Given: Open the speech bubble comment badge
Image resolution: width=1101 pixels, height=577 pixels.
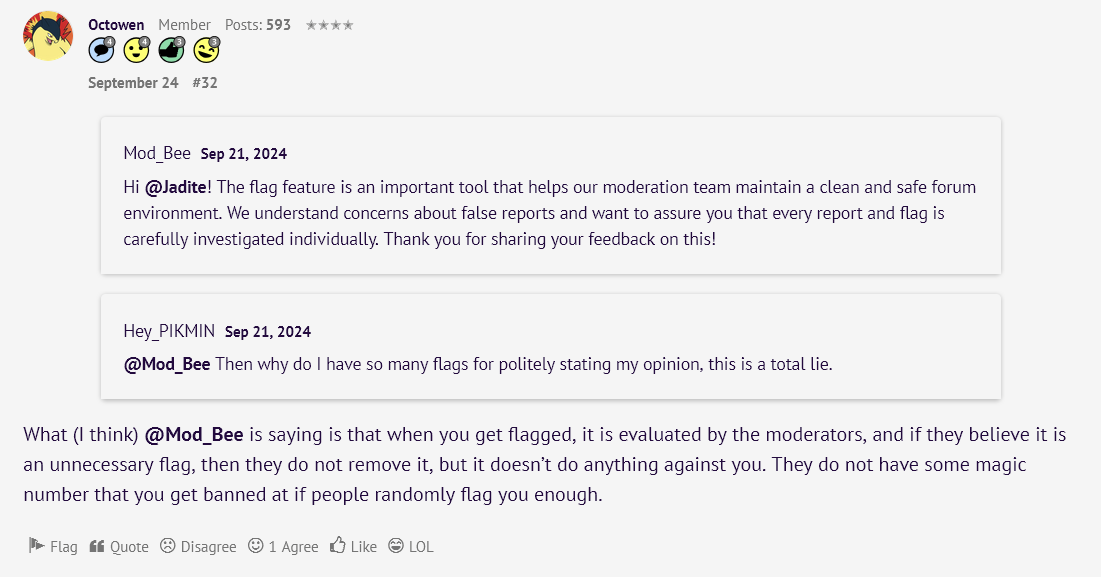Looking at the screenshot, I should click(x=102, y=51).
